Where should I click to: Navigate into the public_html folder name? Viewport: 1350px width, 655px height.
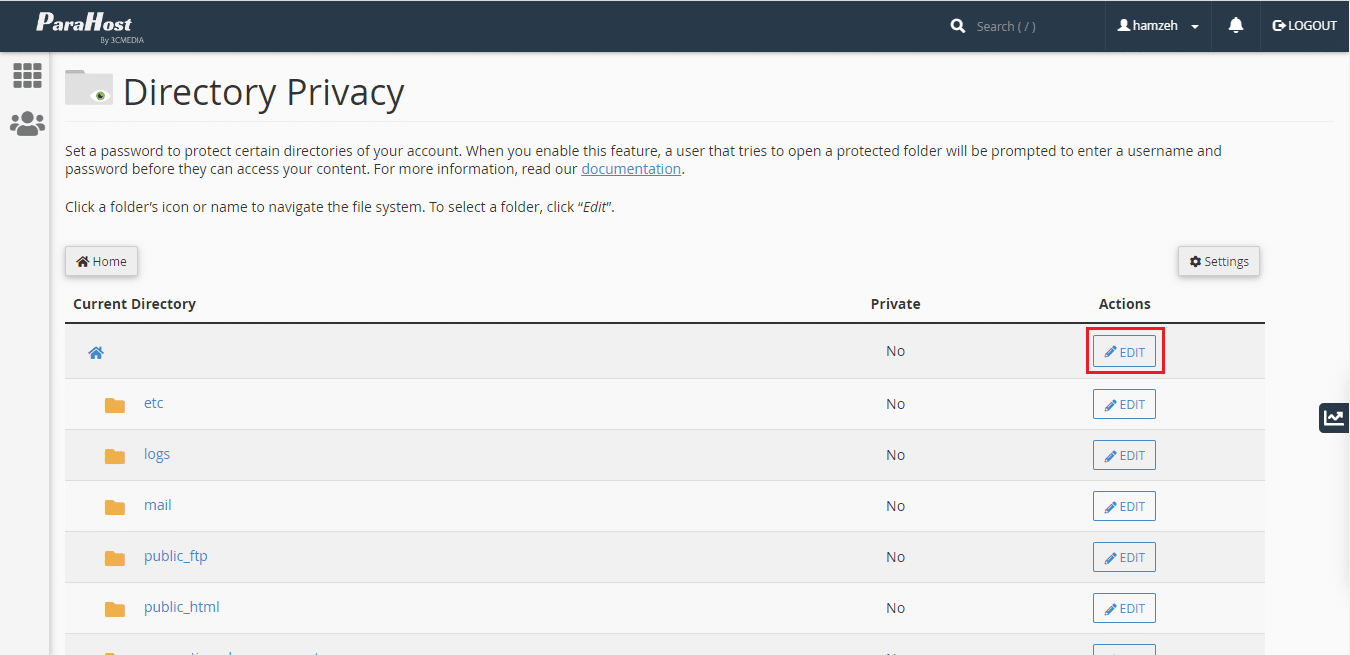click(x=181, y=607)
